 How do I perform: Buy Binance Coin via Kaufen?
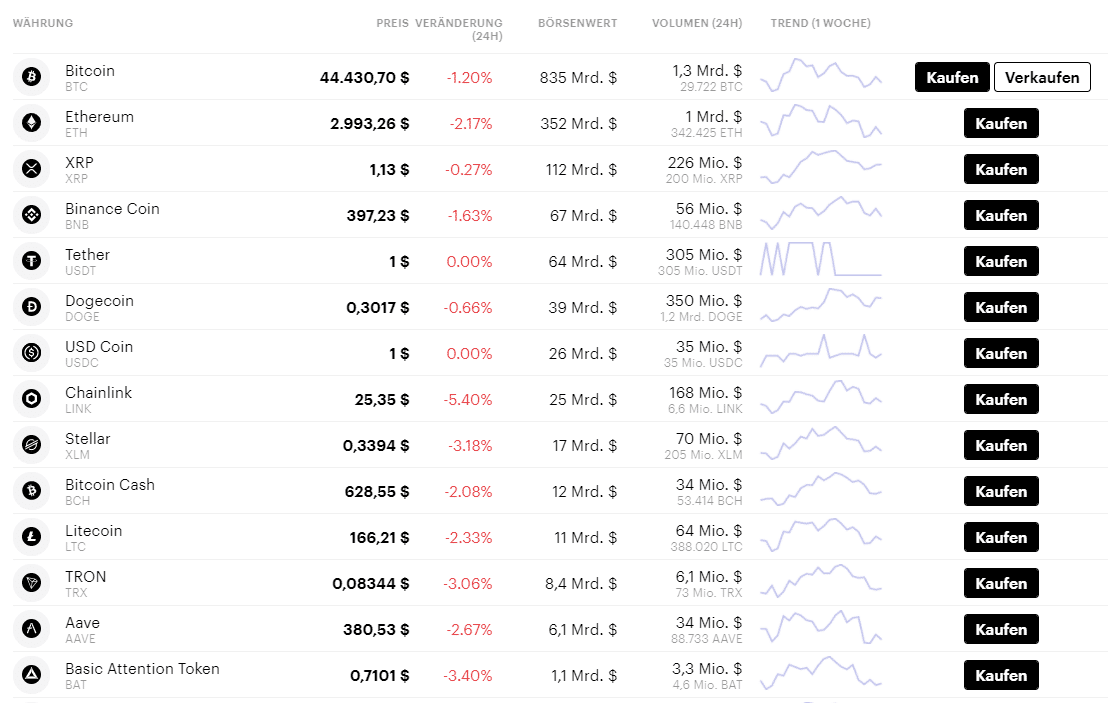pyautogui.click(x=1001, y=216)
